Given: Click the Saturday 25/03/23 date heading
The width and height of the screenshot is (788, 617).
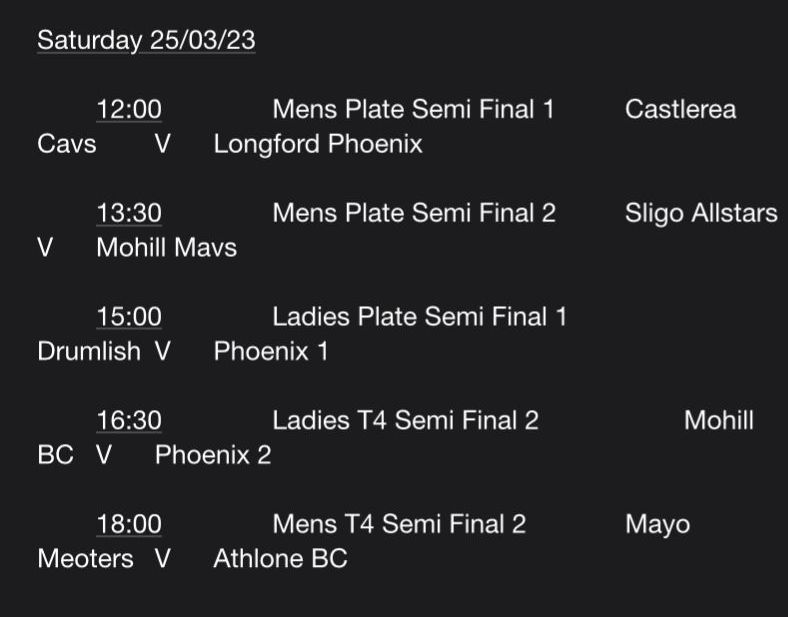Looking at the screenshot, I should [x=146, y=40].
